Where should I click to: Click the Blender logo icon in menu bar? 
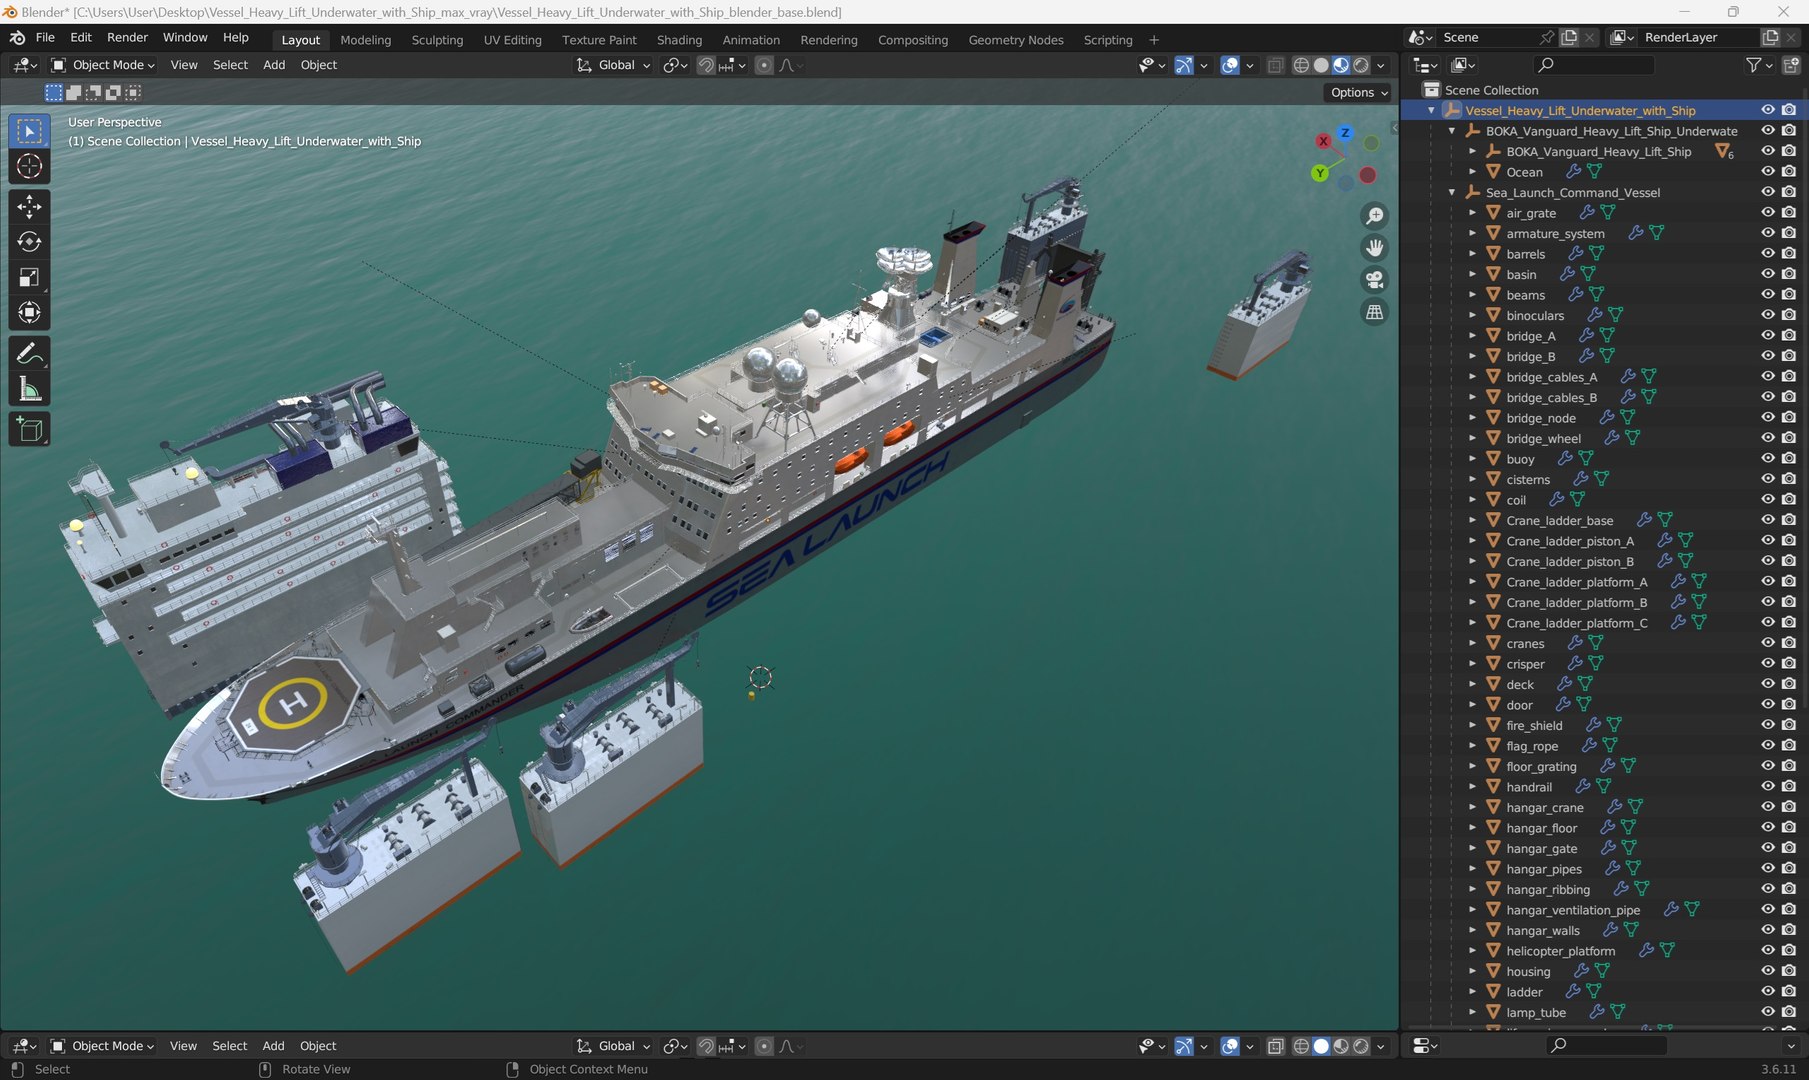click(17, 37)
